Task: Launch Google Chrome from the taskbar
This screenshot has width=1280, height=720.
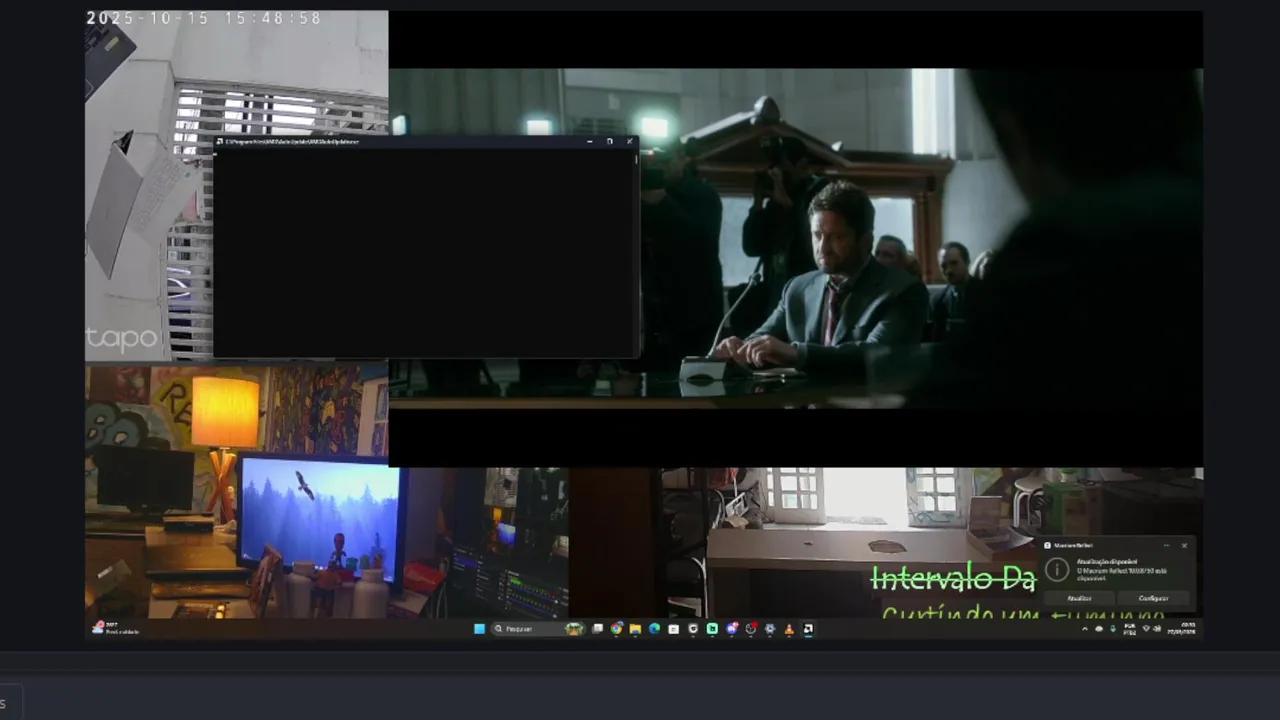Action: tap(616, 629)
